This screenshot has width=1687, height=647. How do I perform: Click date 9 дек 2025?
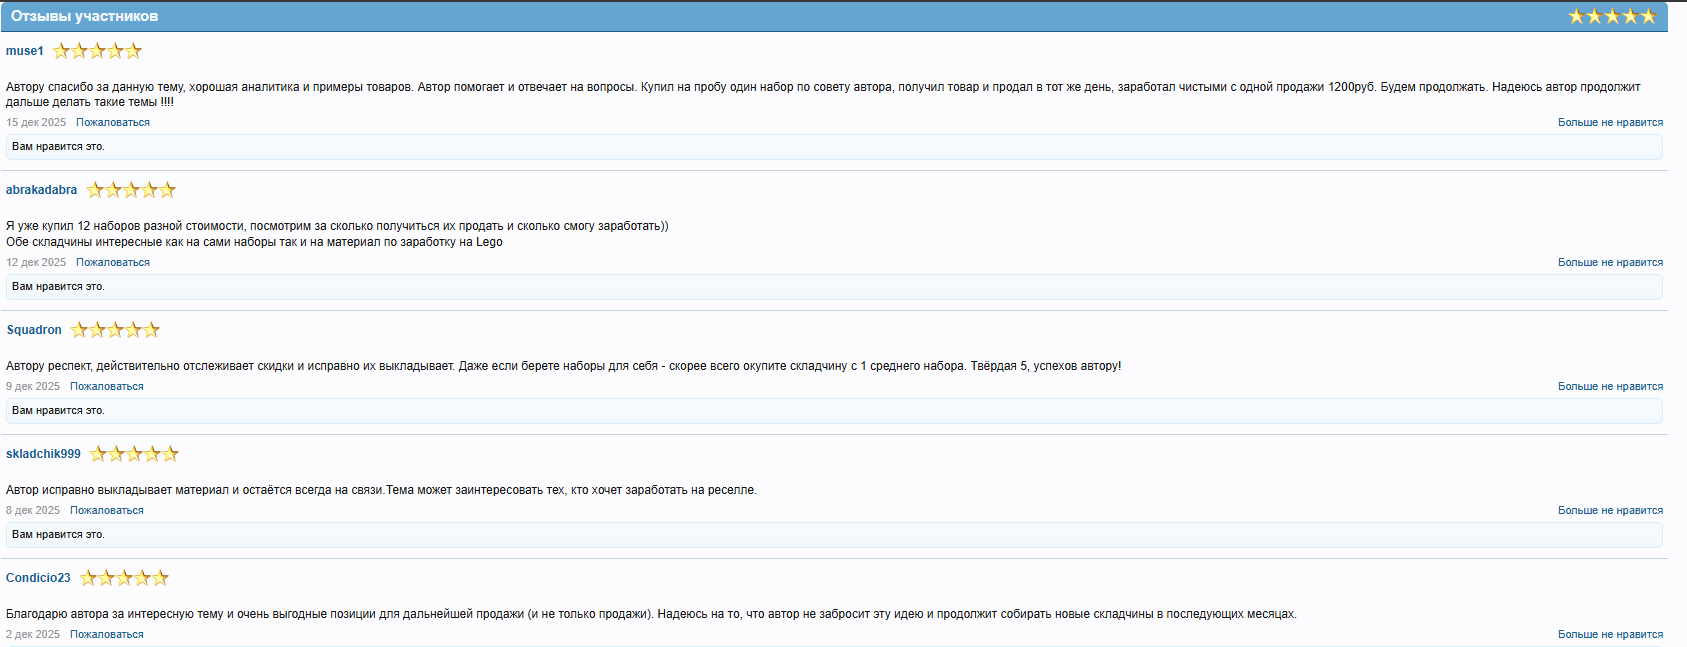point(33,386)
